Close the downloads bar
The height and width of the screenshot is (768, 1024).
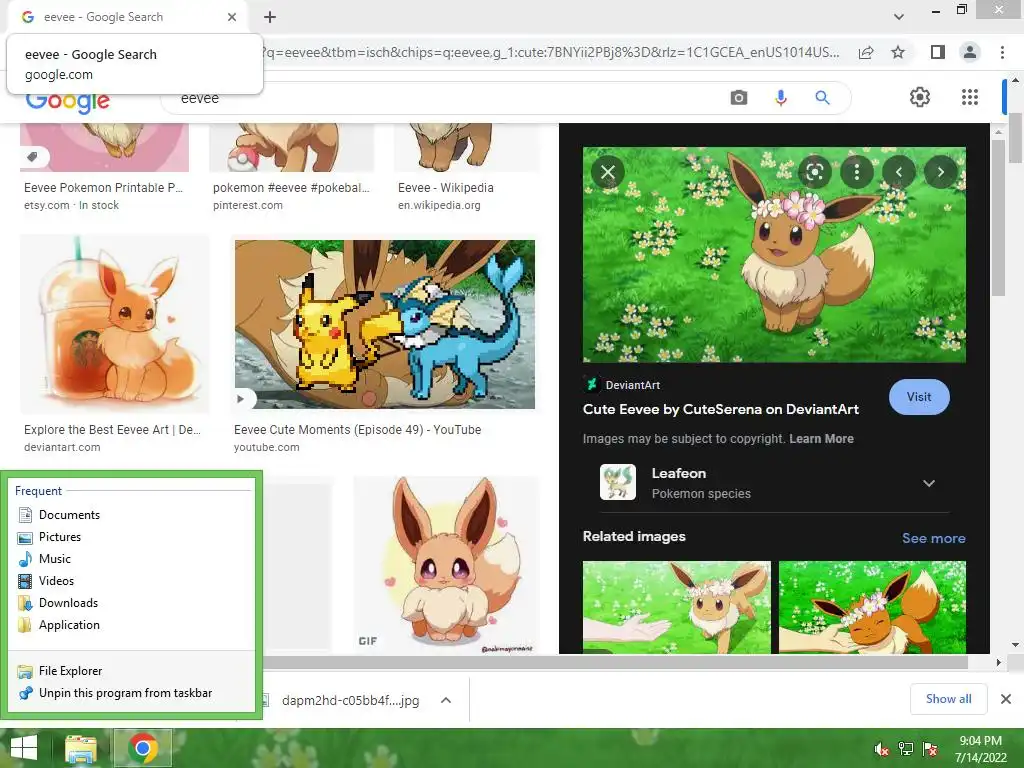tap(1006, 699)
